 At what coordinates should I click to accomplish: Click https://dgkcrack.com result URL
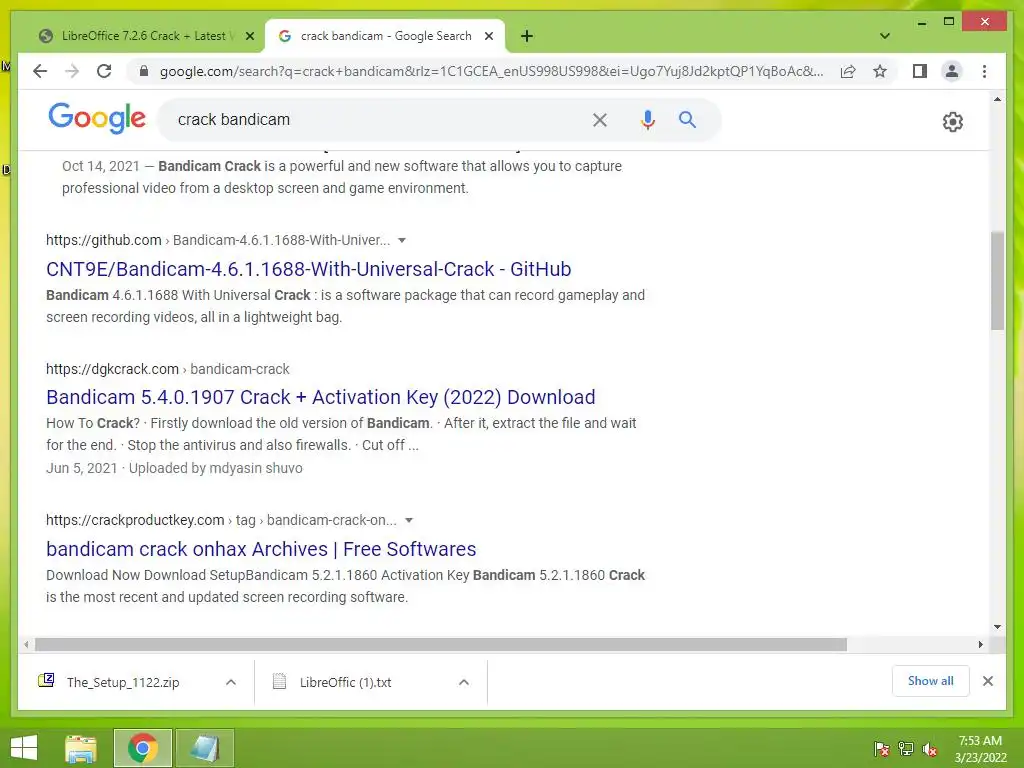[112, 369]
